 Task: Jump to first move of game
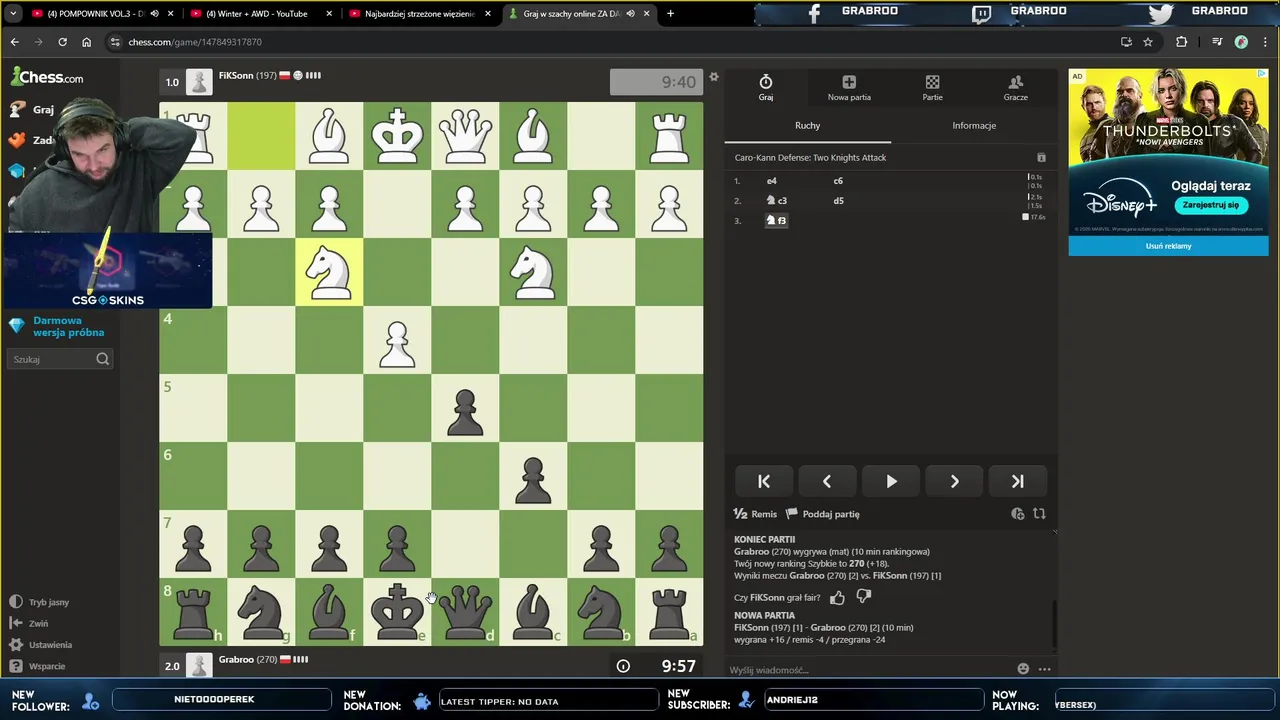click(764, 481)
